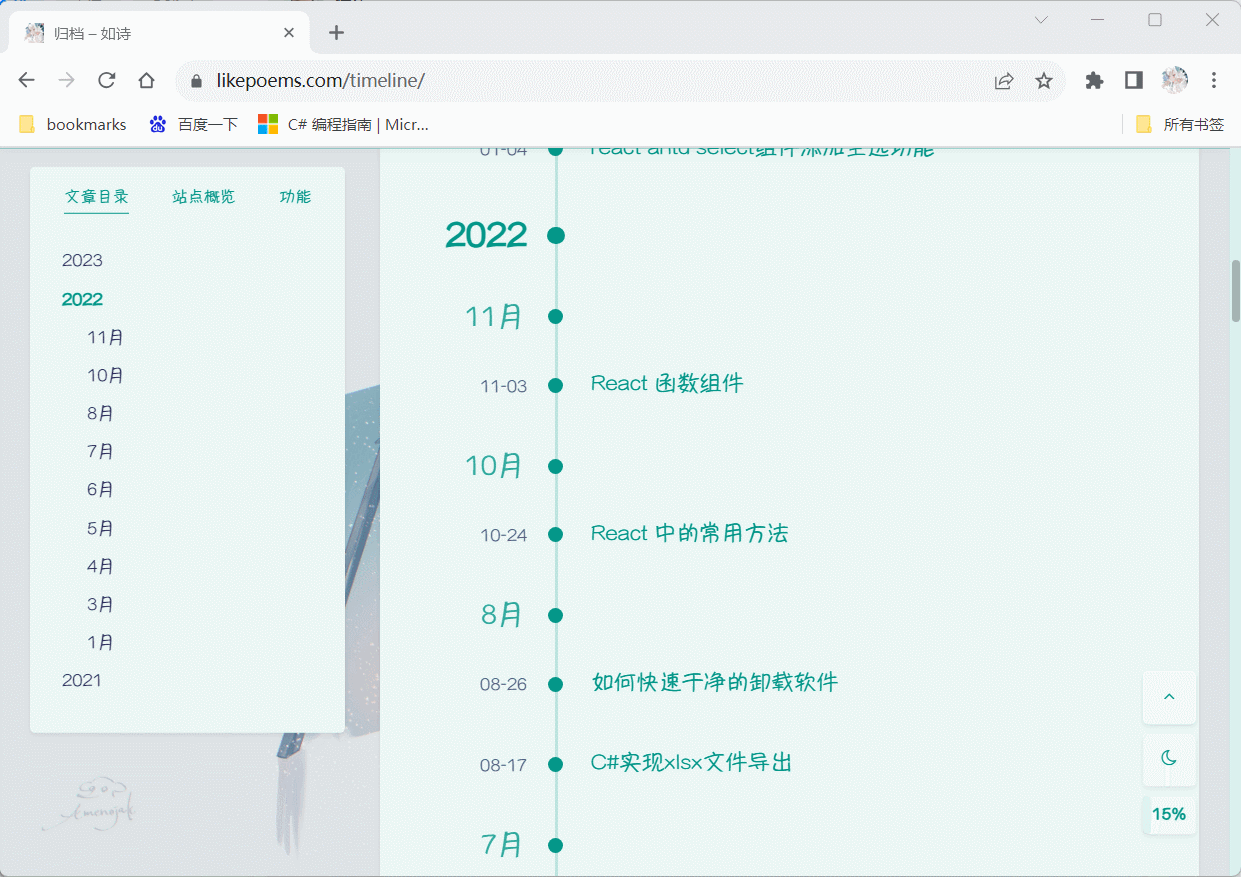Viewport: 1241px width, 877px height.
Task: Open 所有书签 folder
Action: pos(1180,125)
